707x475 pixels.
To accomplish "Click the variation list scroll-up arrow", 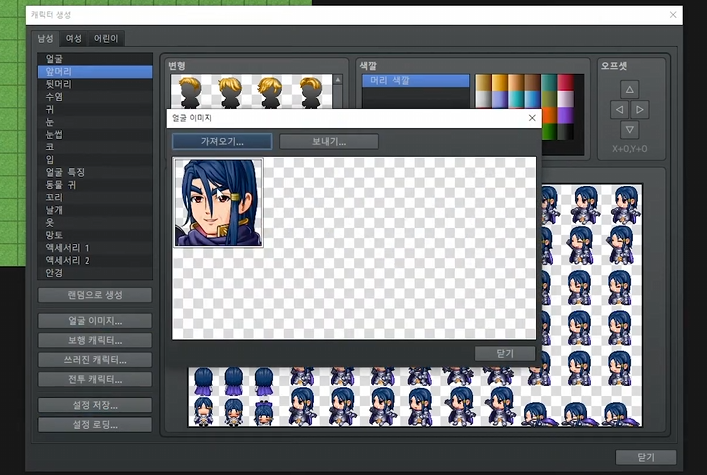I will tap(338, 80).
